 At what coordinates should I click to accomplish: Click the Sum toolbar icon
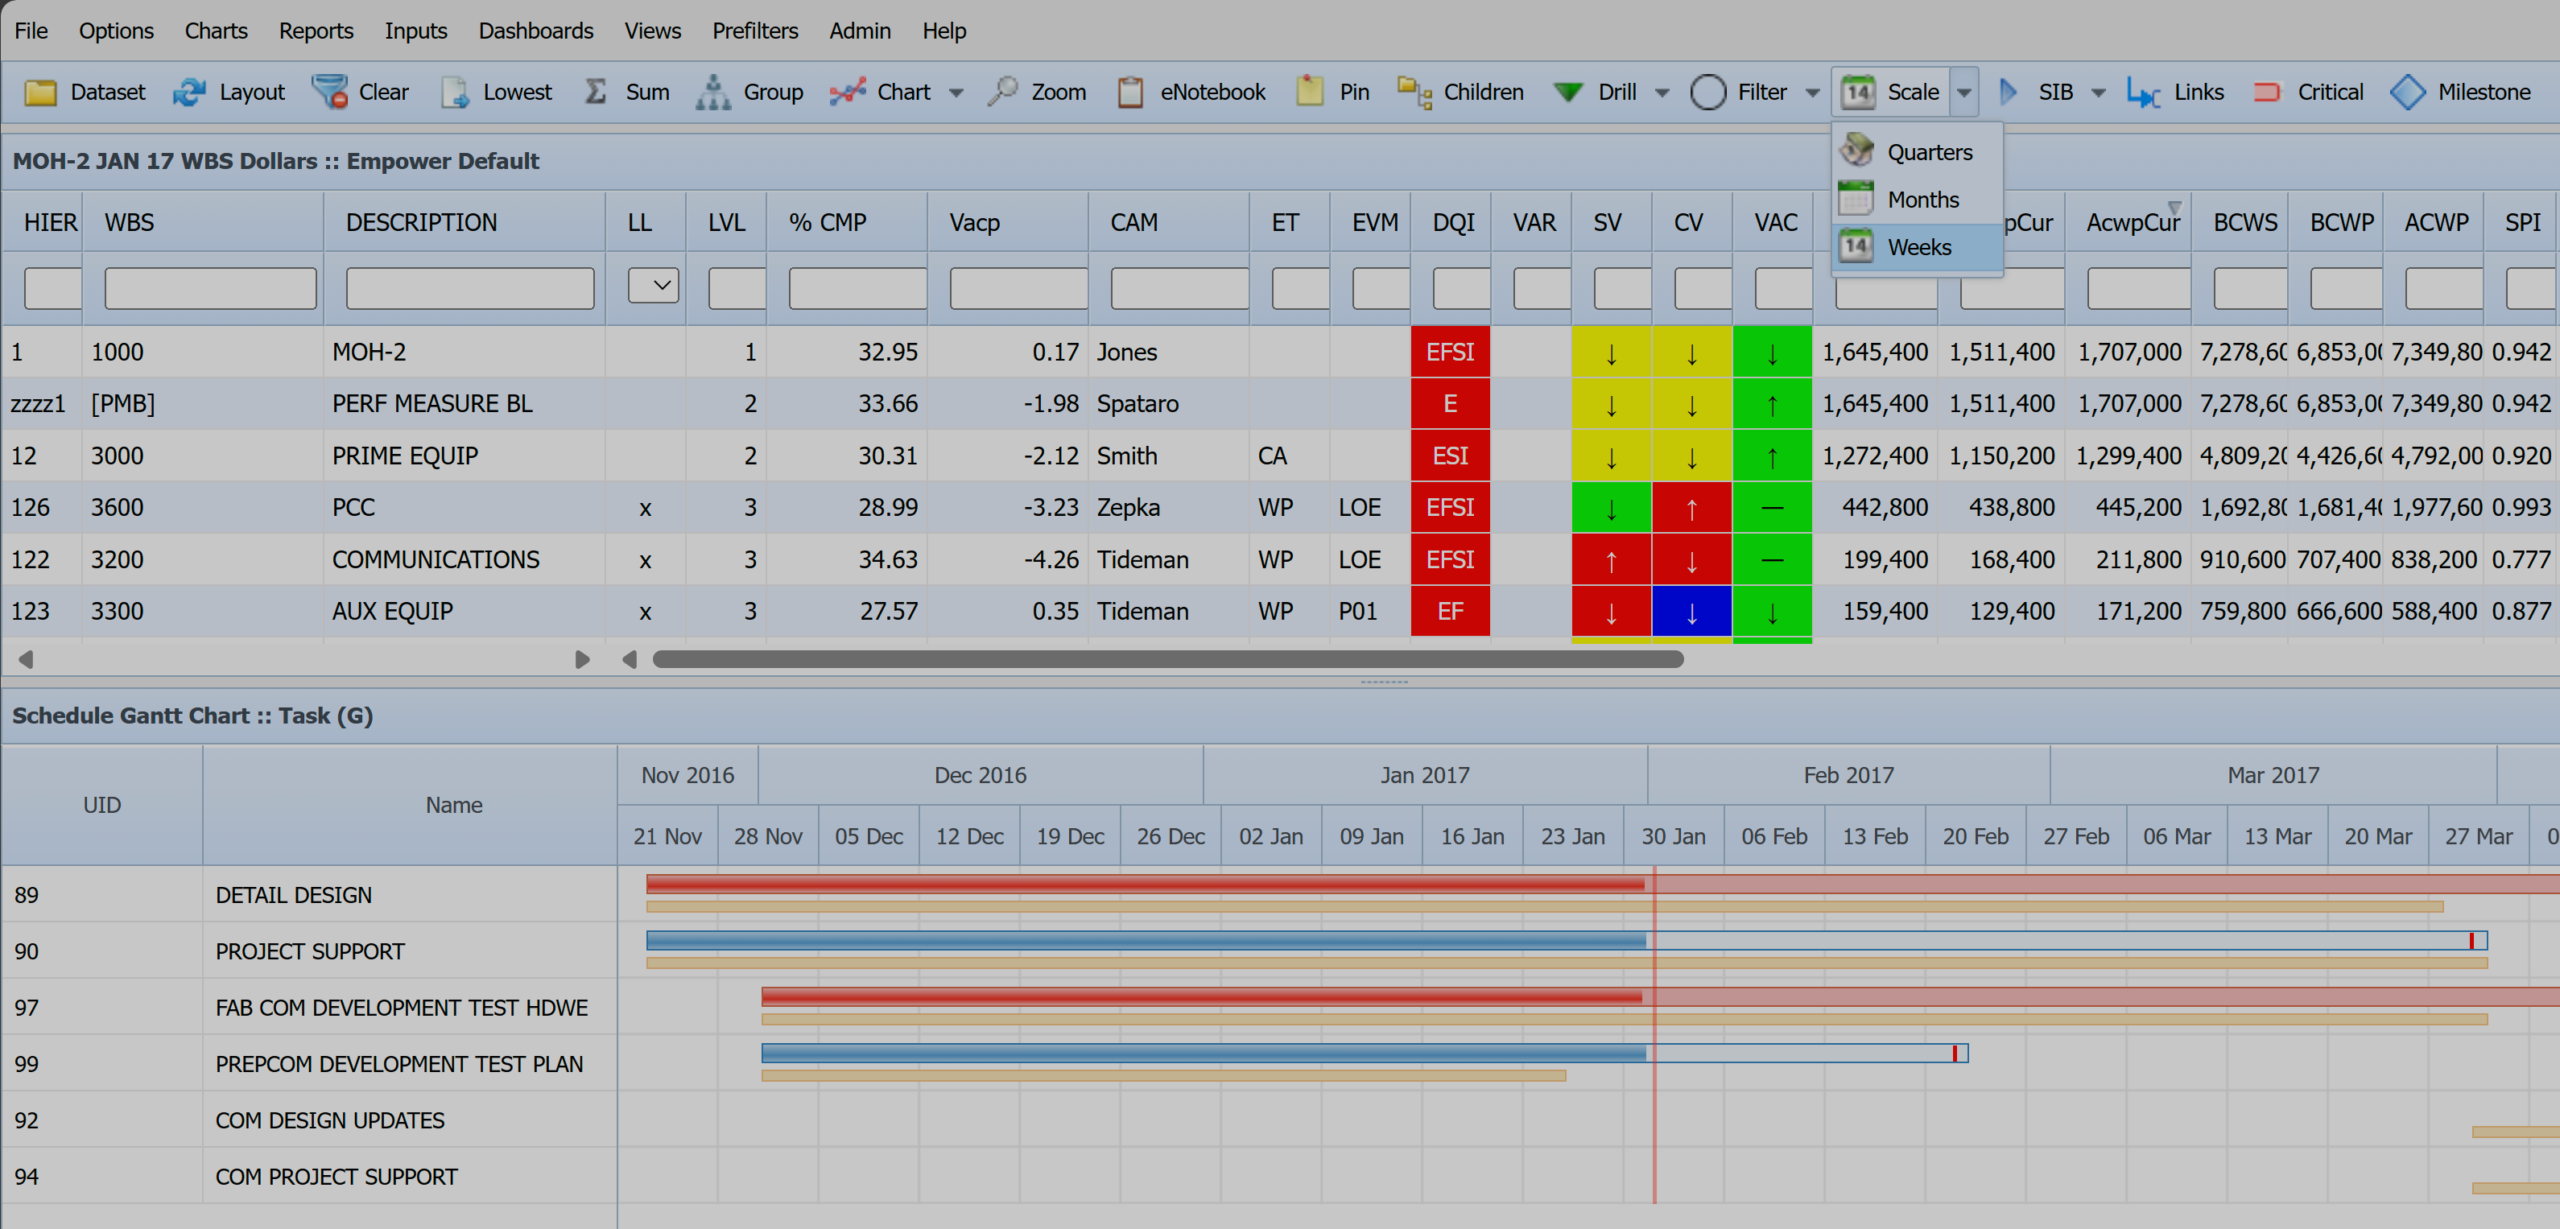pos(627,92)
